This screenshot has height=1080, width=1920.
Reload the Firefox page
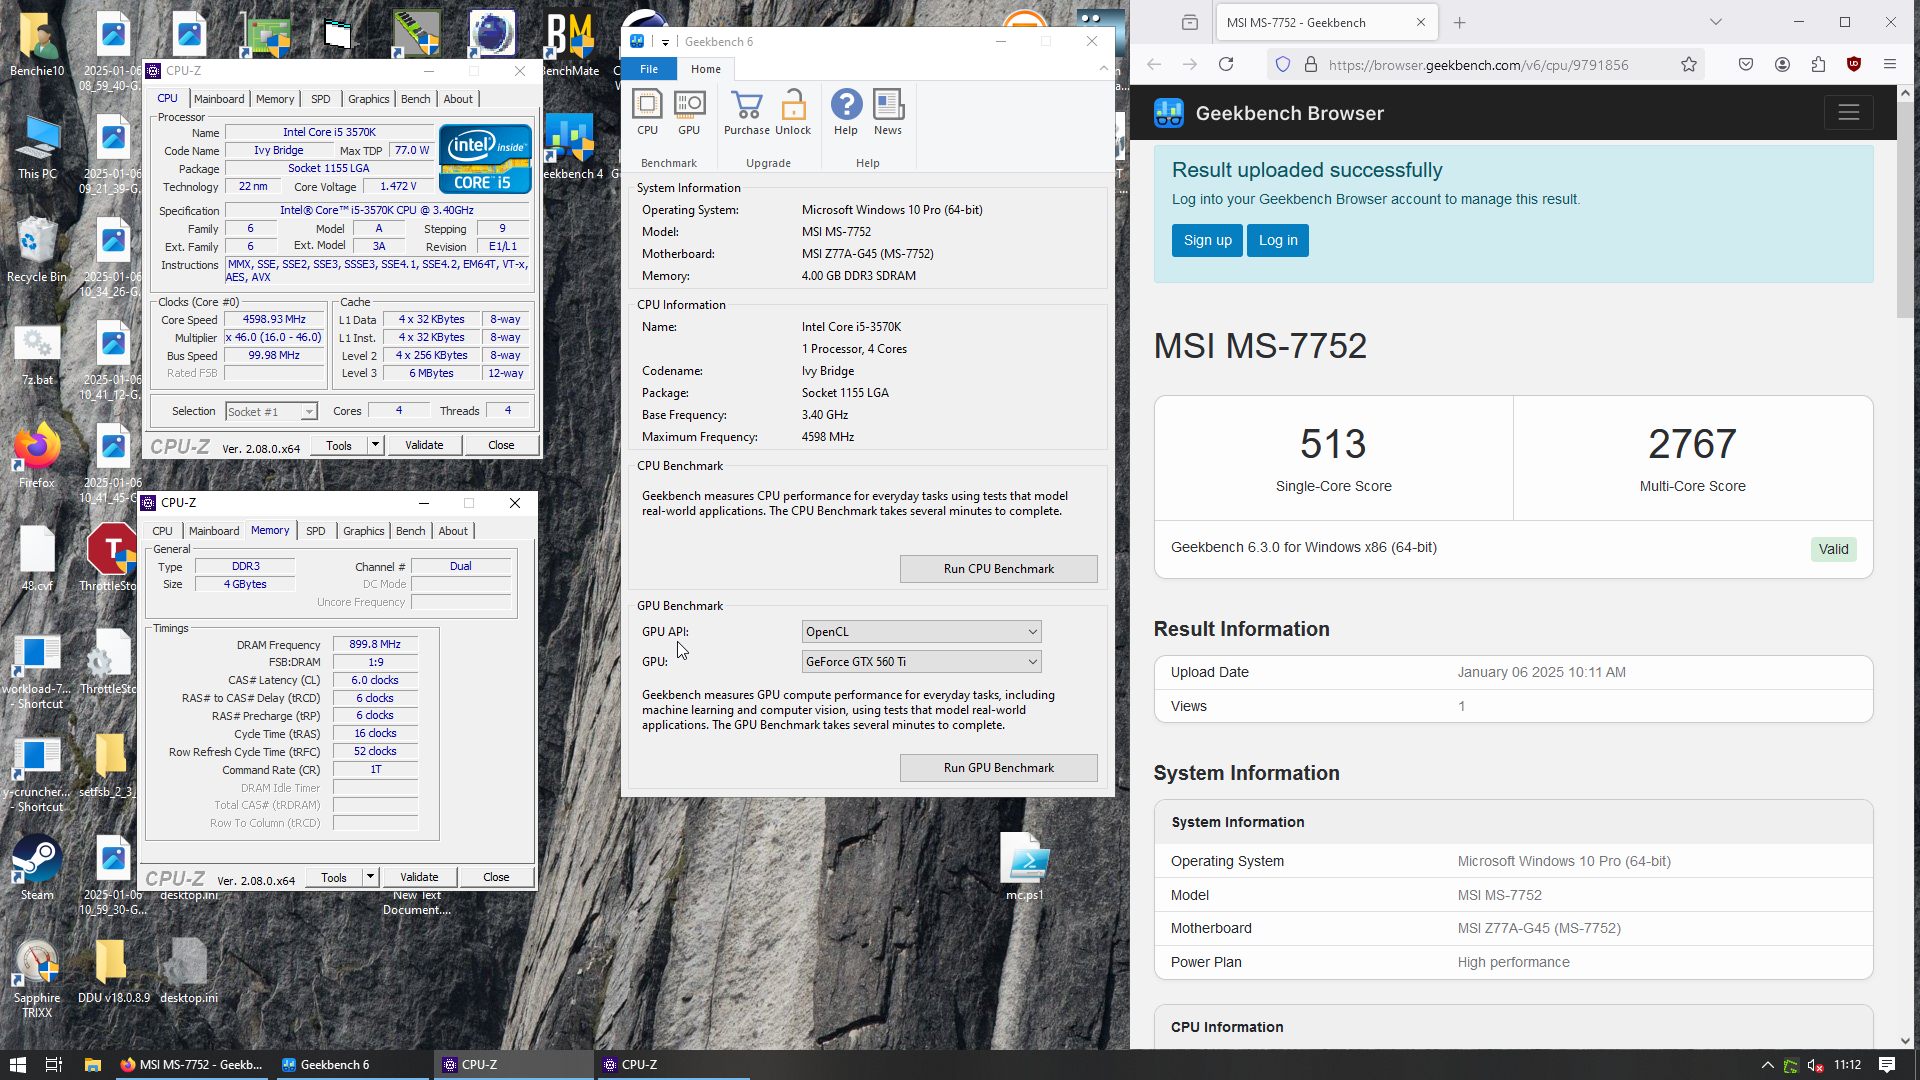click(1226, 65)
